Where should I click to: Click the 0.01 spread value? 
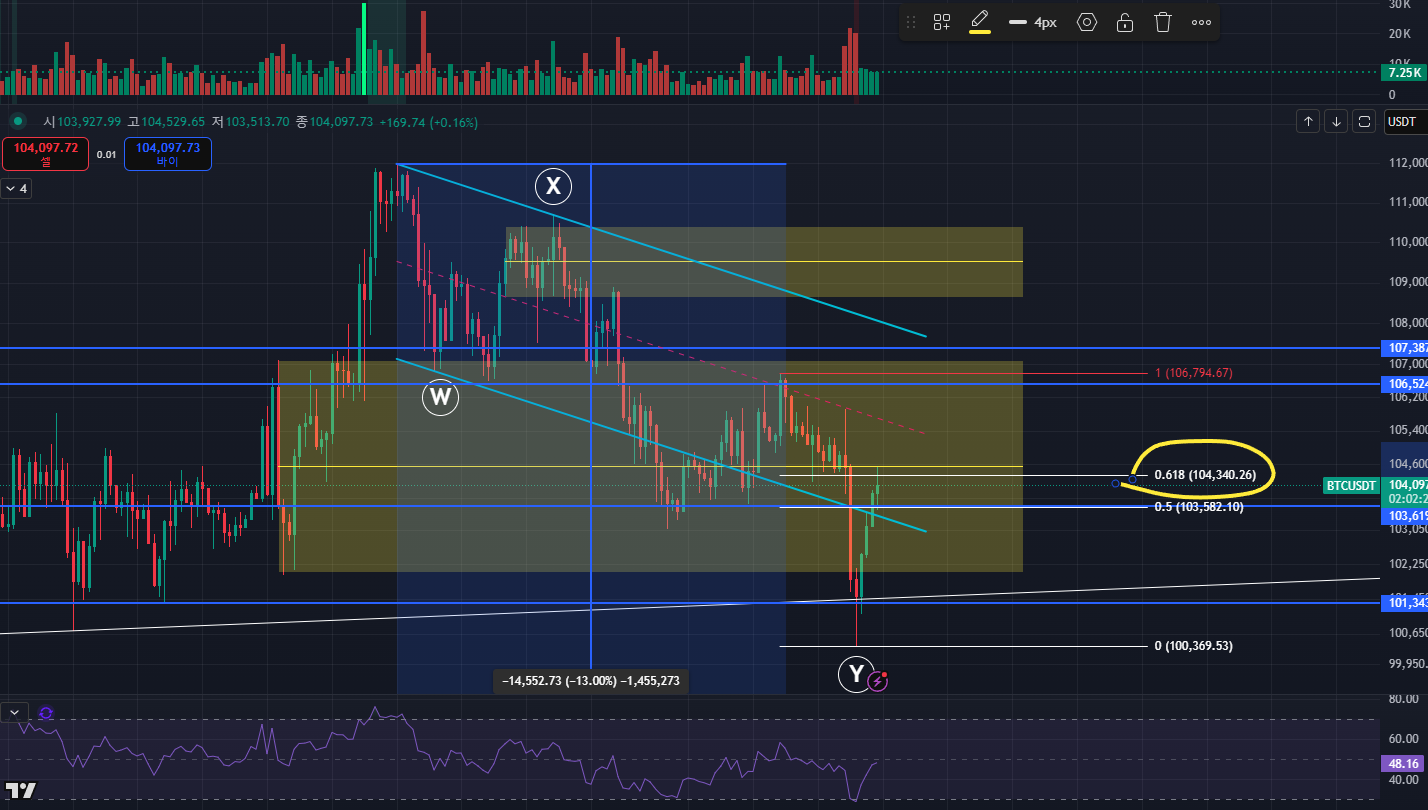pyautogui.click(x=107, y=155)
